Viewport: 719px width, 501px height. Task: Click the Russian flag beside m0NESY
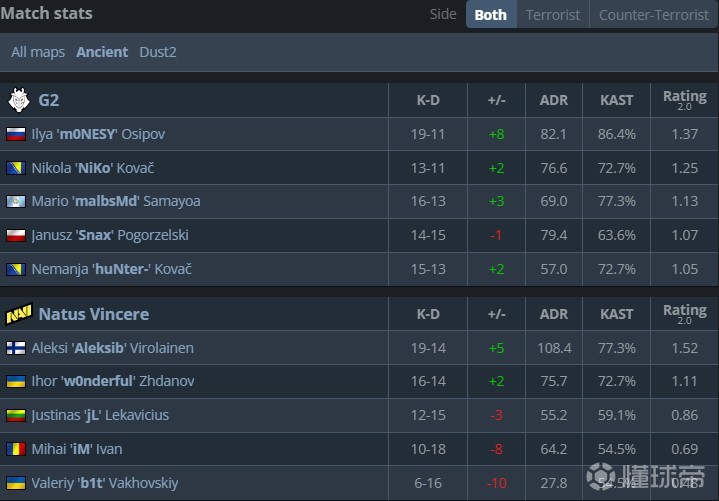click(x=16, y=134)
